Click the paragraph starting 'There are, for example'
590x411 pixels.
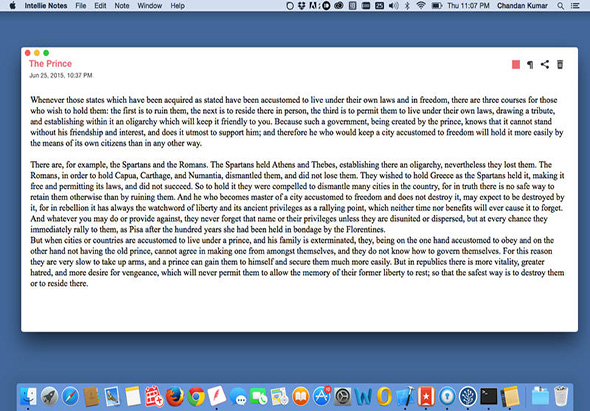(297, 197)
